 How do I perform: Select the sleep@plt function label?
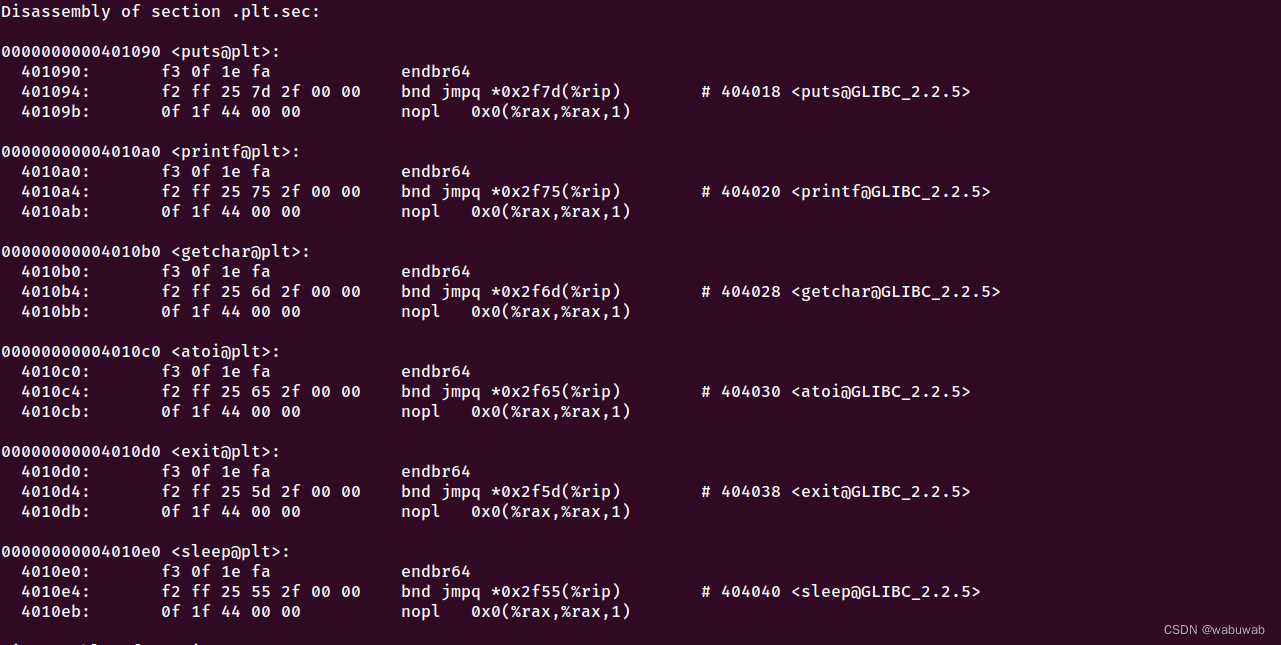point(230,552)
